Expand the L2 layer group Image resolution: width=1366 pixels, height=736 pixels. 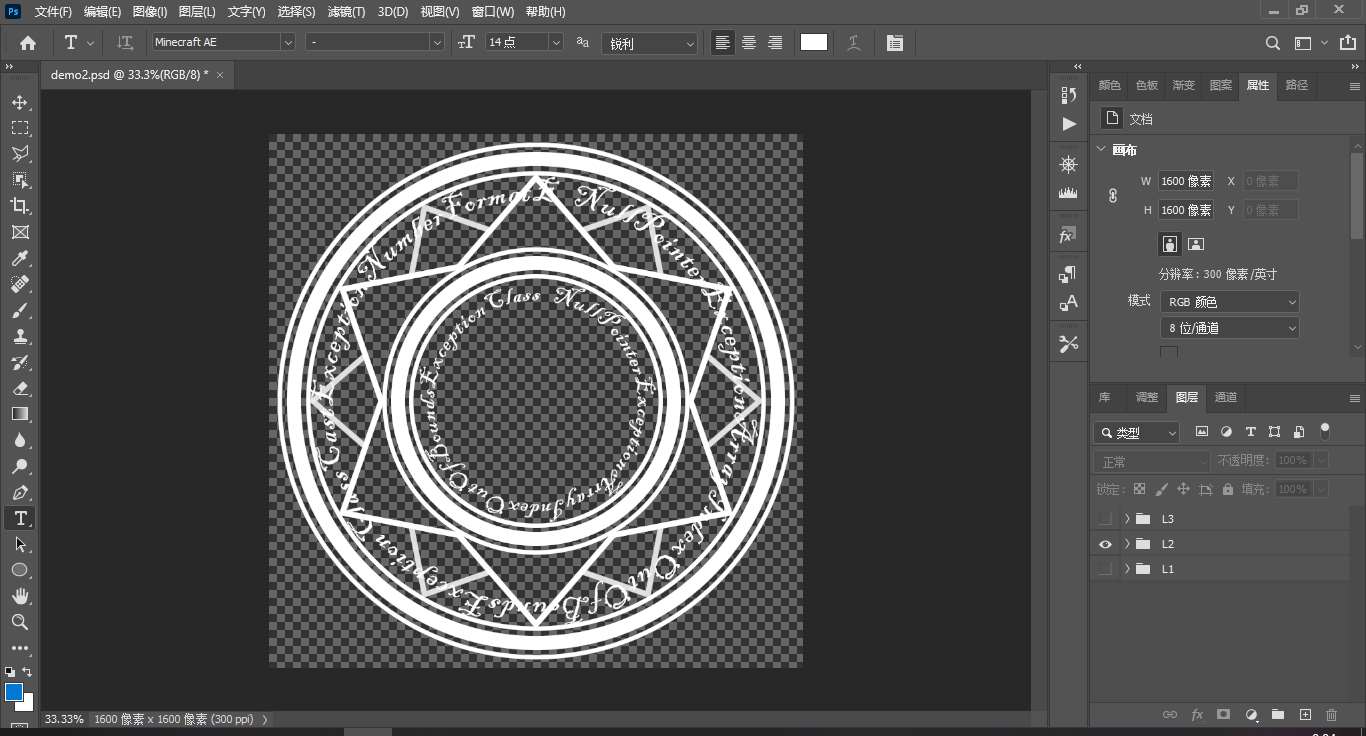coord(1127,544)
